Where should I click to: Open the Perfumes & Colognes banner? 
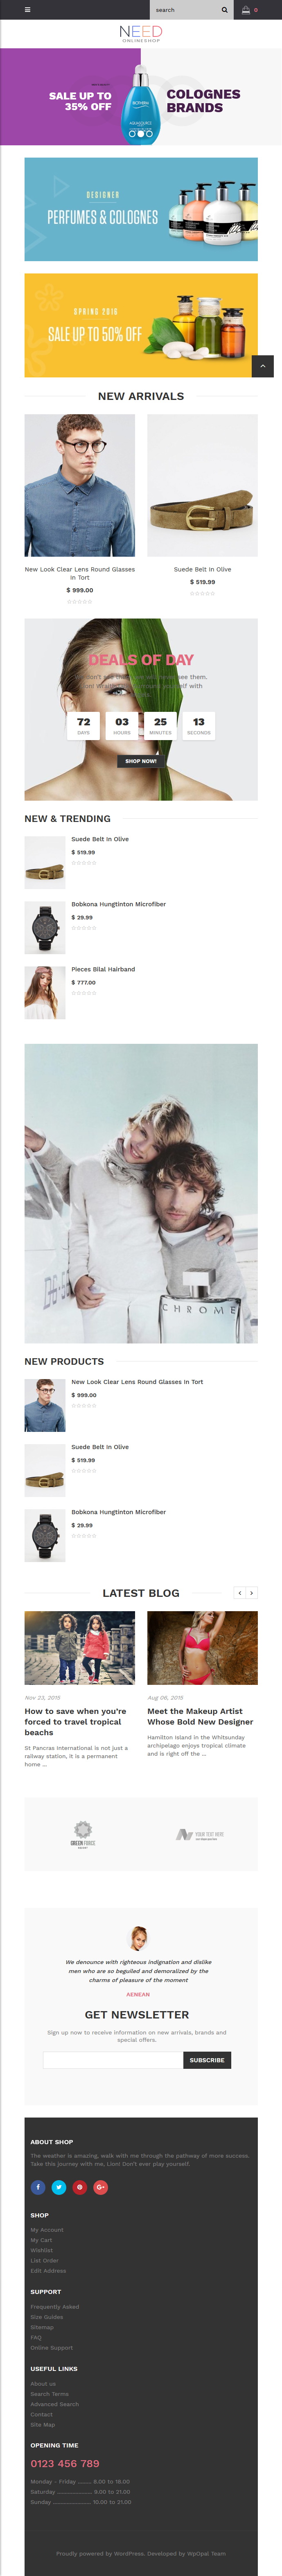(x=141, y=209)
